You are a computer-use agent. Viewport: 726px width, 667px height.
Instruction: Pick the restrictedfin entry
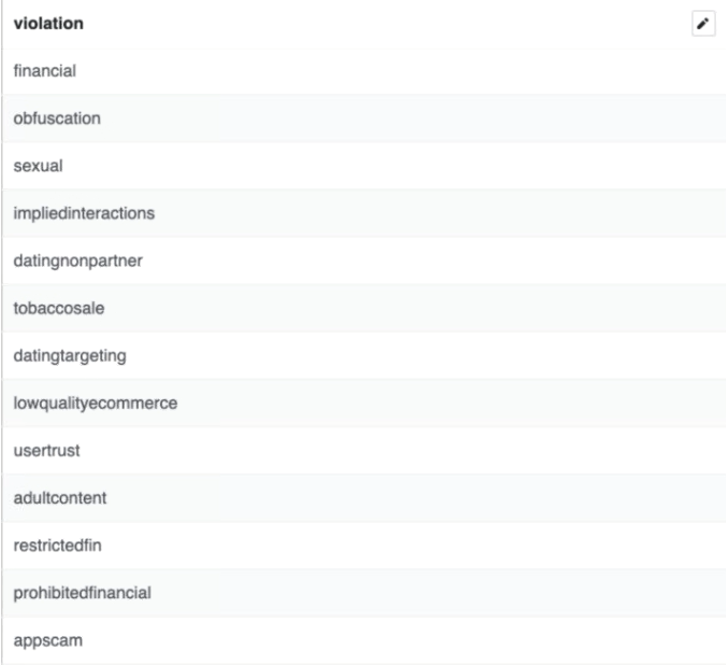(x=364, y=546)
